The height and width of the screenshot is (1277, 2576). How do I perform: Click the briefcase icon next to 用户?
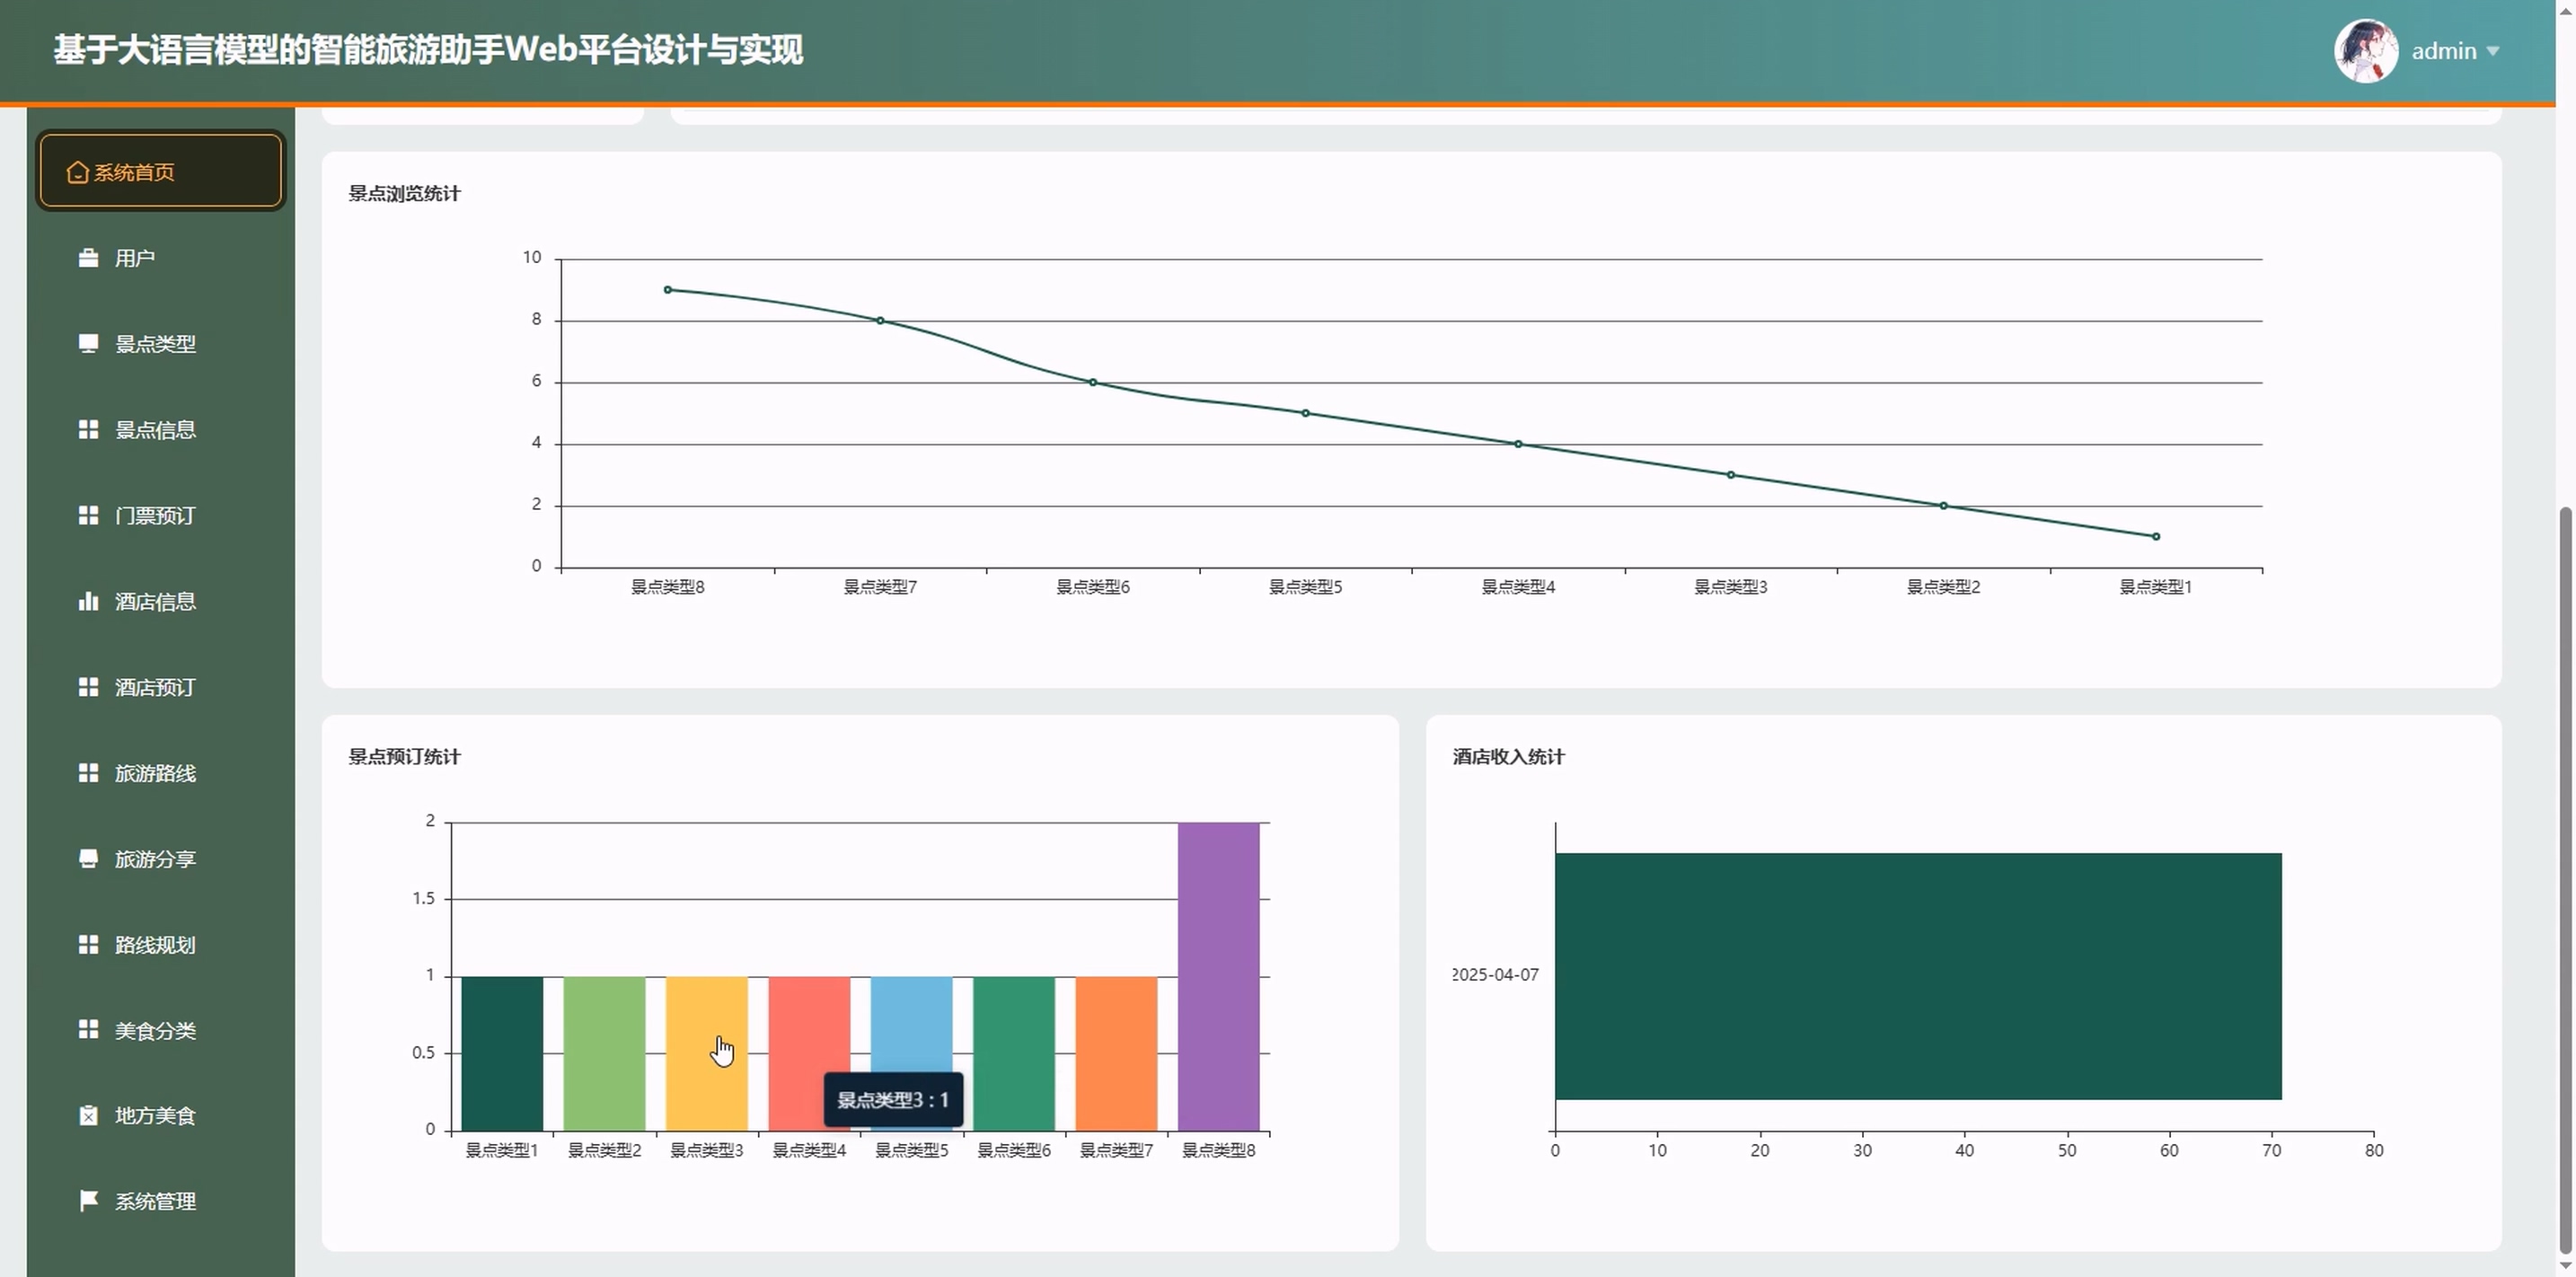88,258
